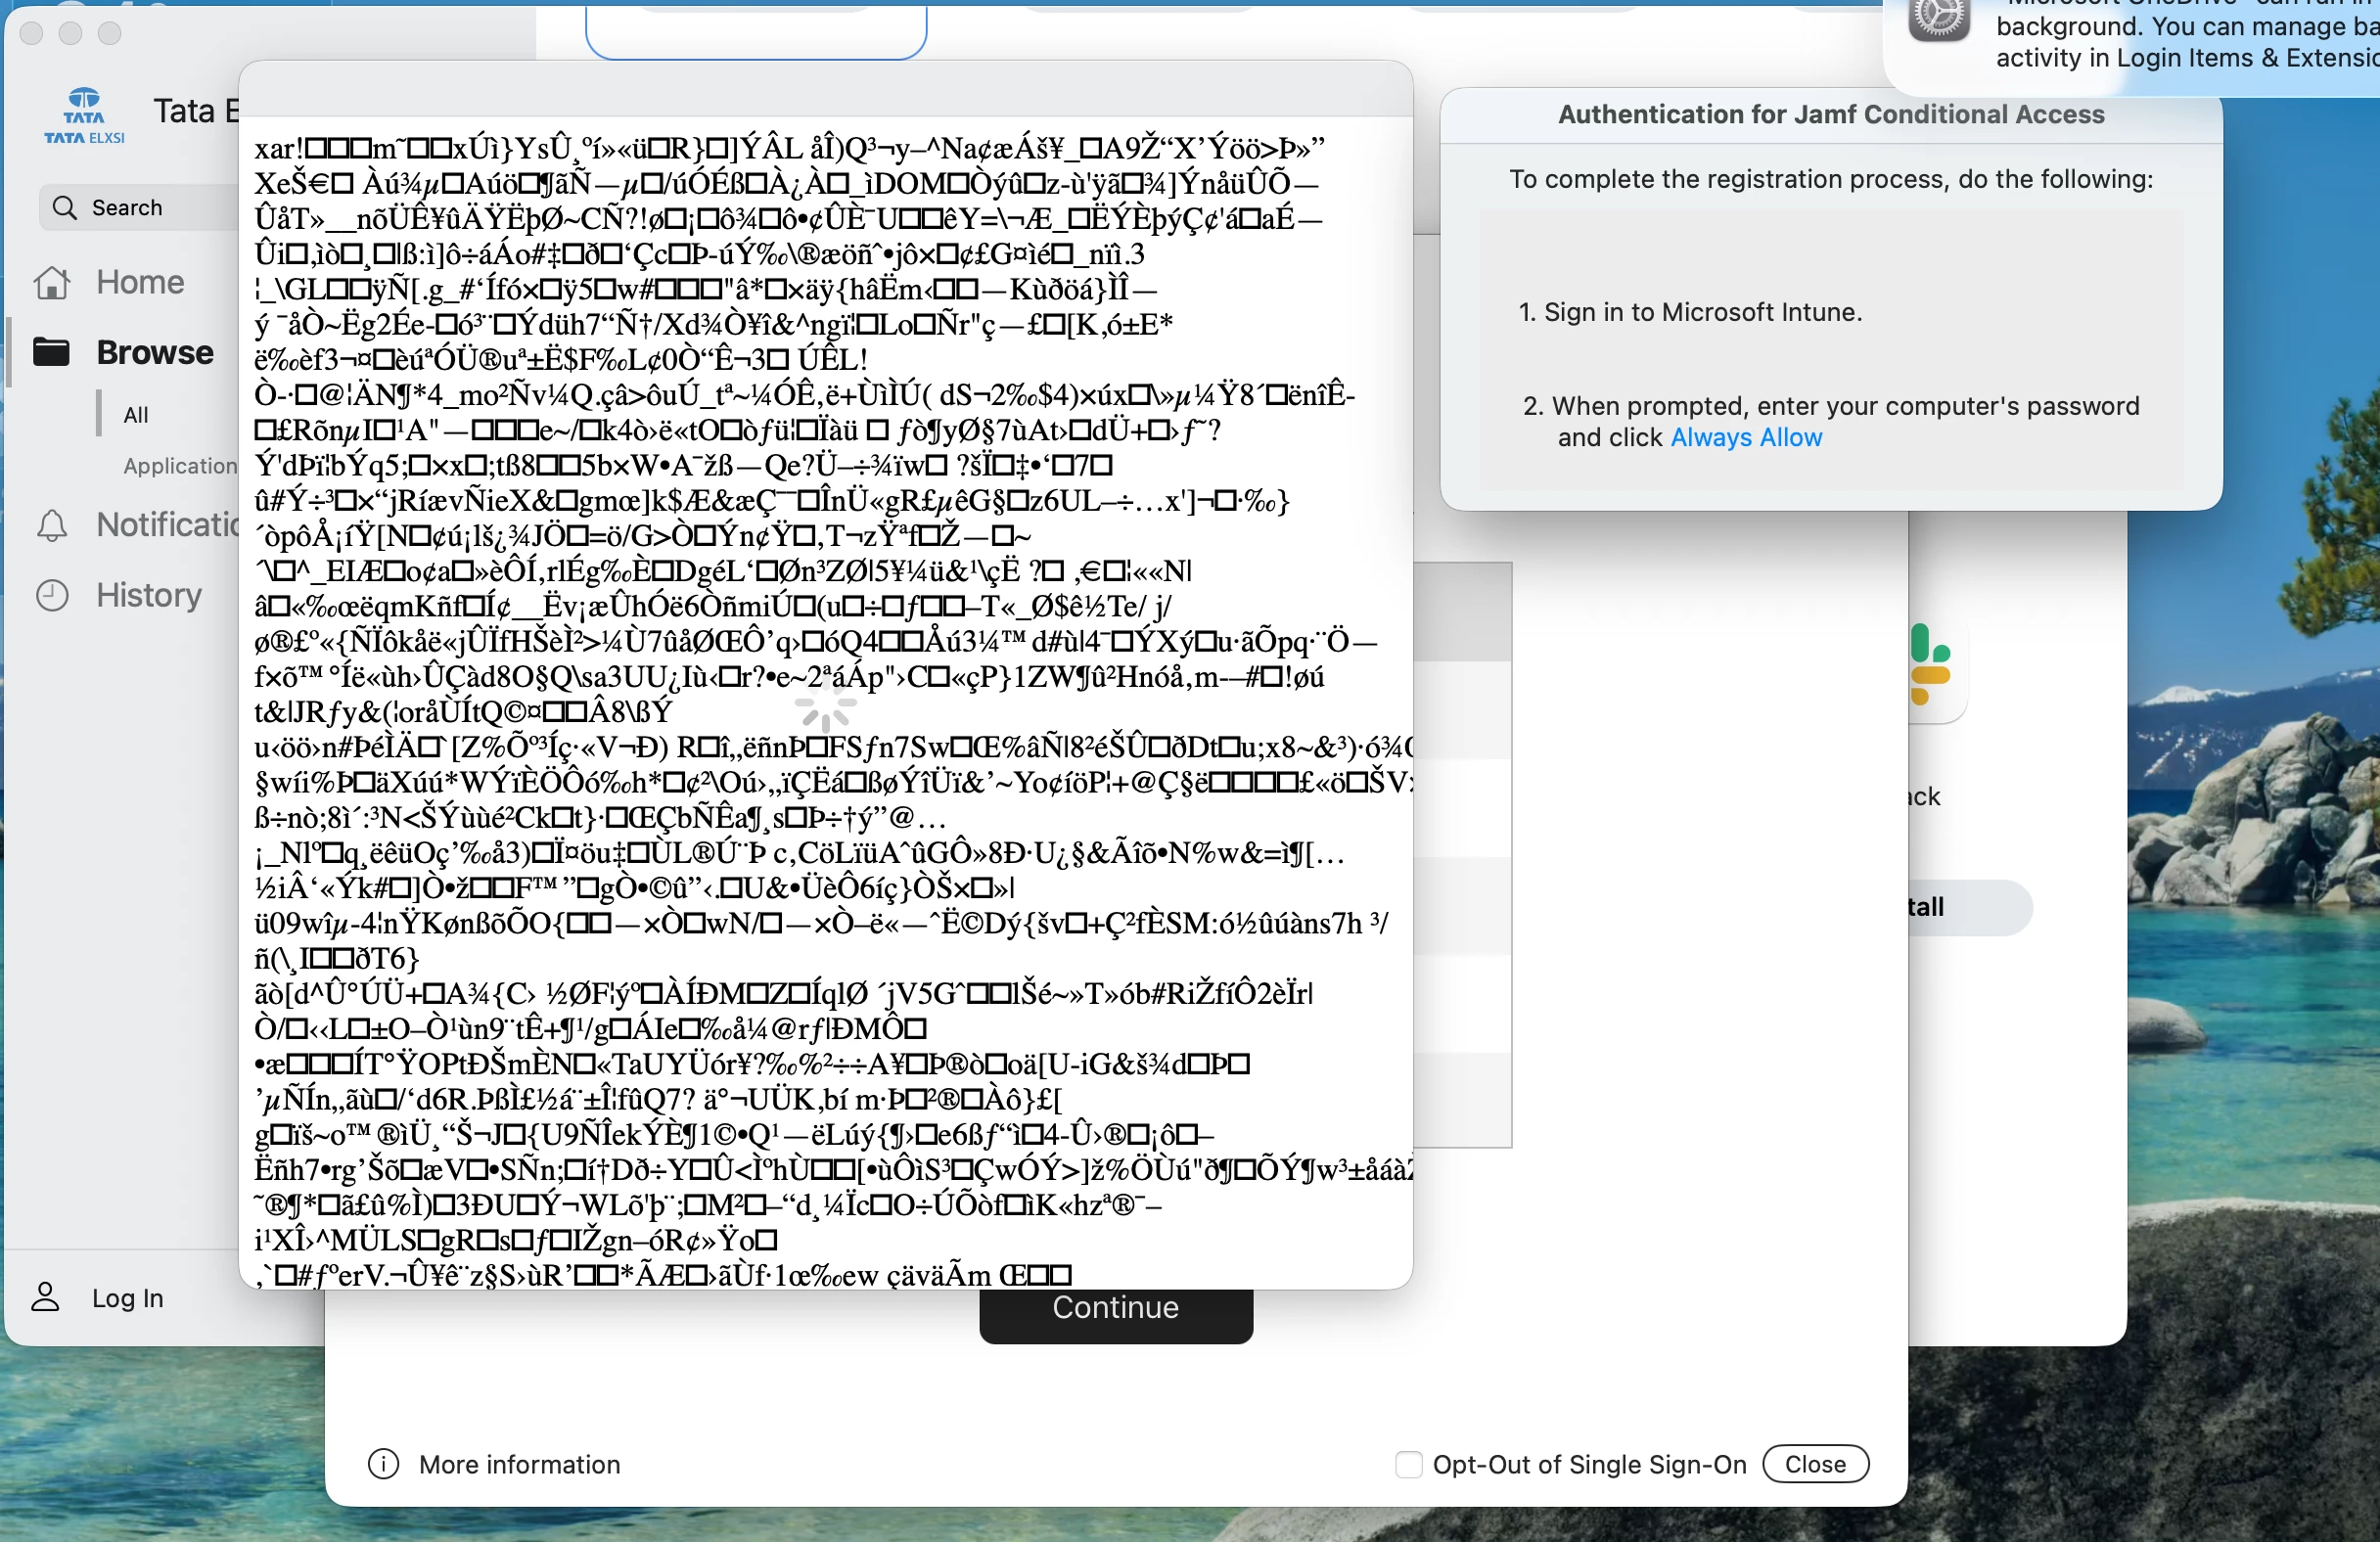Click the Home house icon in sidebar
Image resolution: width=2380 pixels, height=1542 pixels.
point(52,283)
